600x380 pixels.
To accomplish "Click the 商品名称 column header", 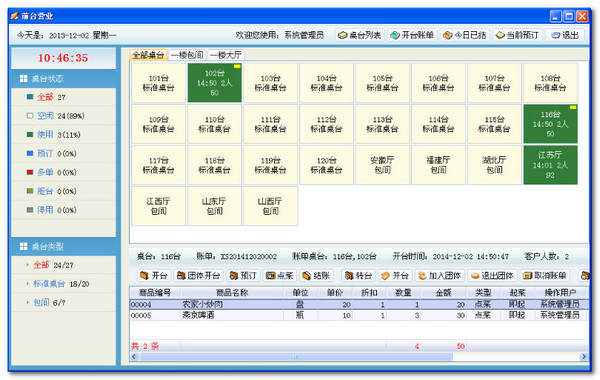I will pyautogui.click(x=232, y=293).
